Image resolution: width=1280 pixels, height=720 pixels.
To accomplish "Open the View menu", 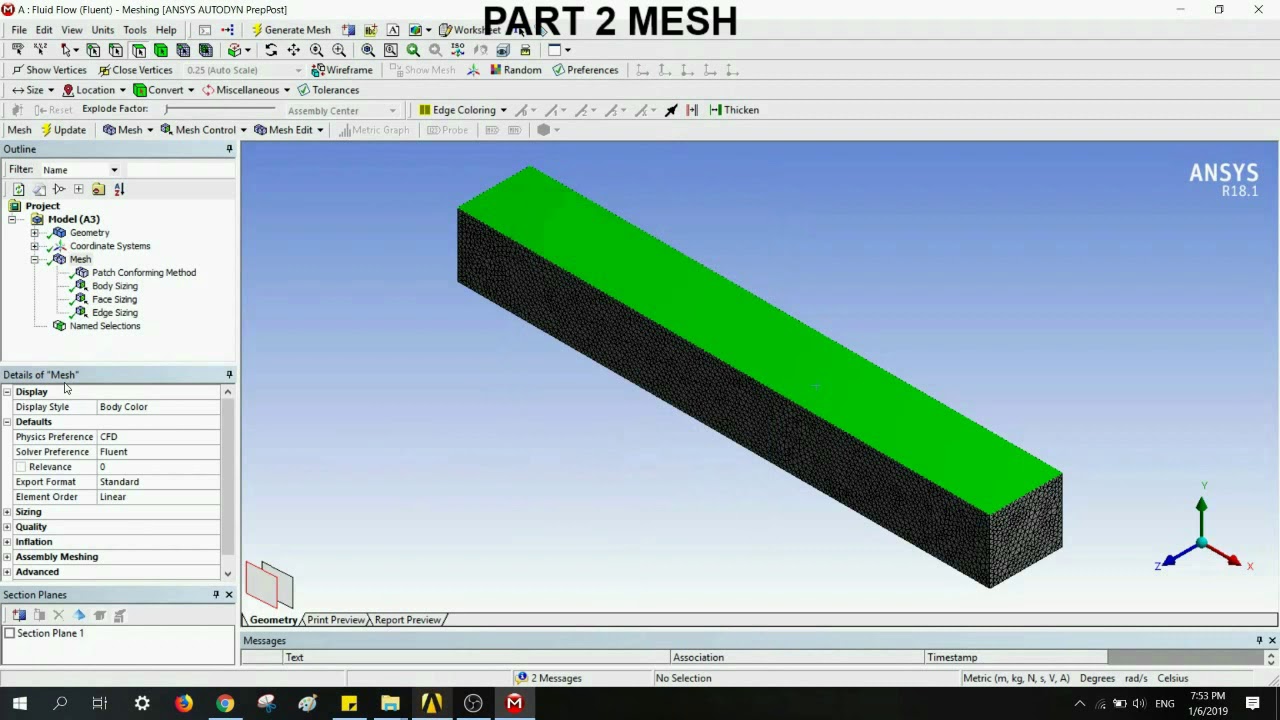I will coord(71,30).
